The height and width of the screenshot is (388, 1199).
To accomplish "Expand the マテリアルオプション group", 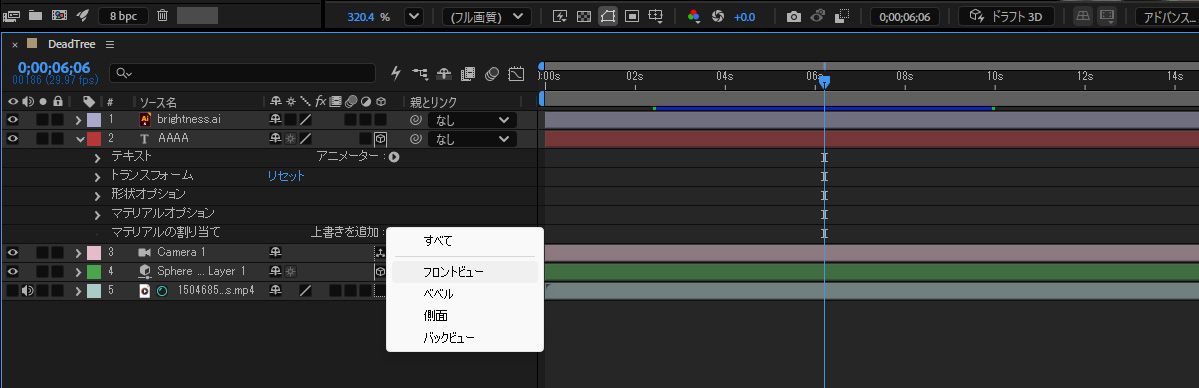I will point(98,214).
